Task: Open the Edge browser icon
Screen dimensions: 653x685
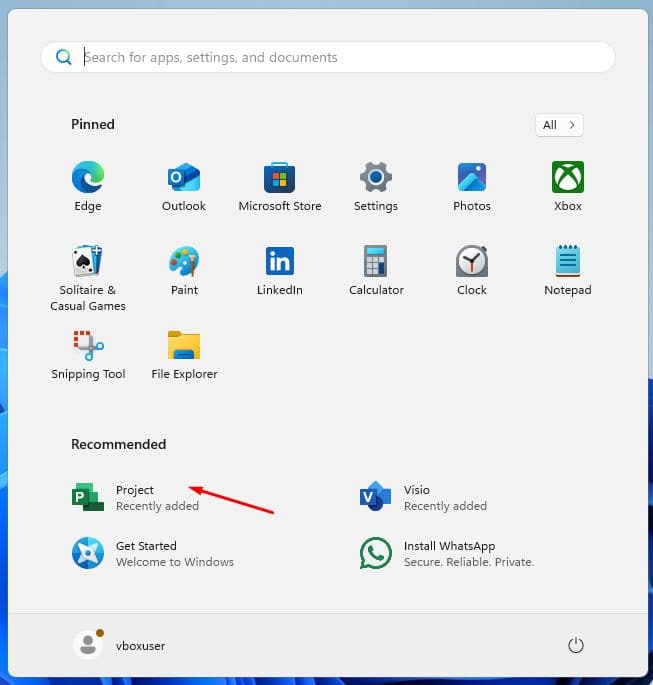Action: click(x=88, y=178)
